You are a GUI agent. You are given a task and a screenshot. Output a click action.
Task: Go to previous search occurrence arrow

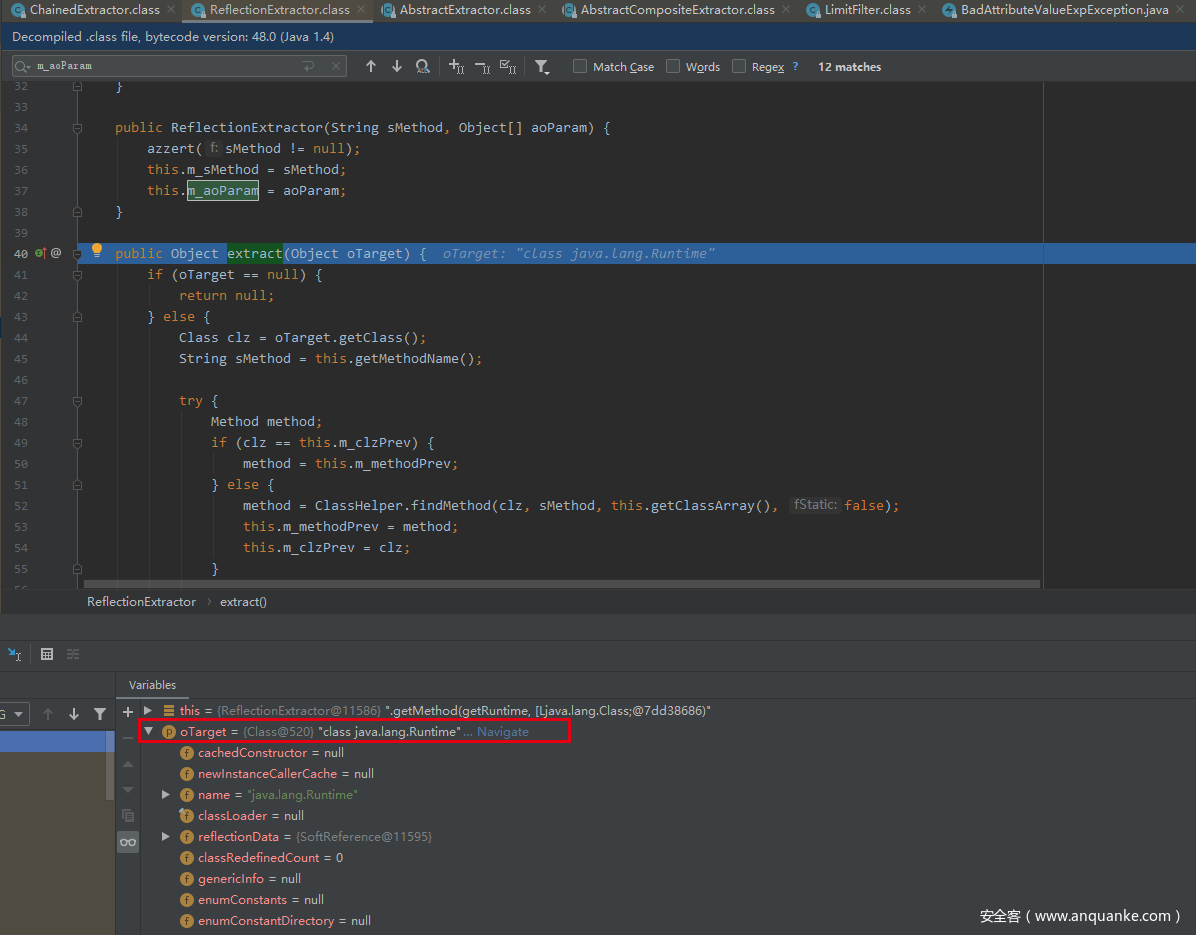371,67
